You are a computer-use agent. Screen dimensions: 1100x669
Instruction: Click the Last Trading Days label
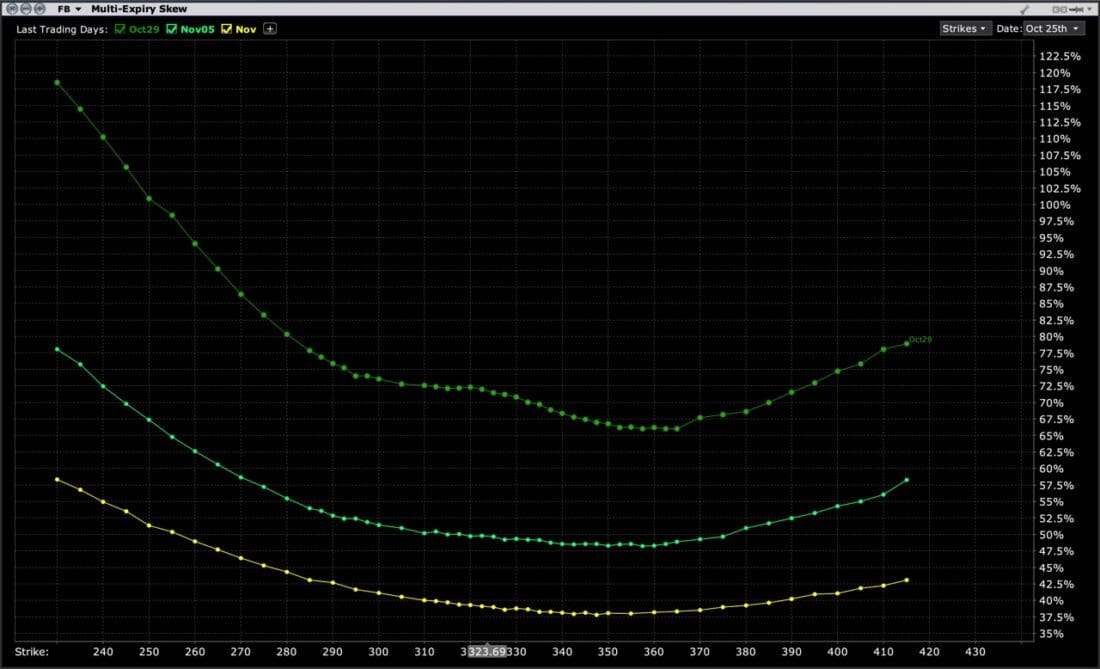62,29
